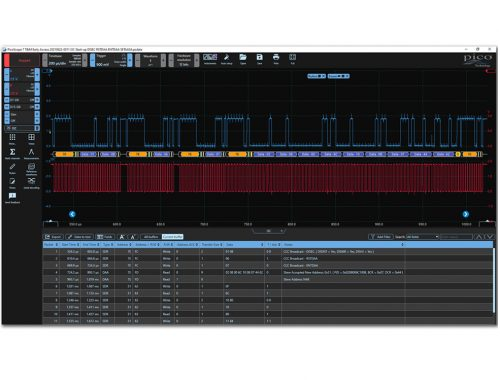Click the Print icon in top toolbar
This screenshot has height=380, width=500.
click(x=276, y=59)
